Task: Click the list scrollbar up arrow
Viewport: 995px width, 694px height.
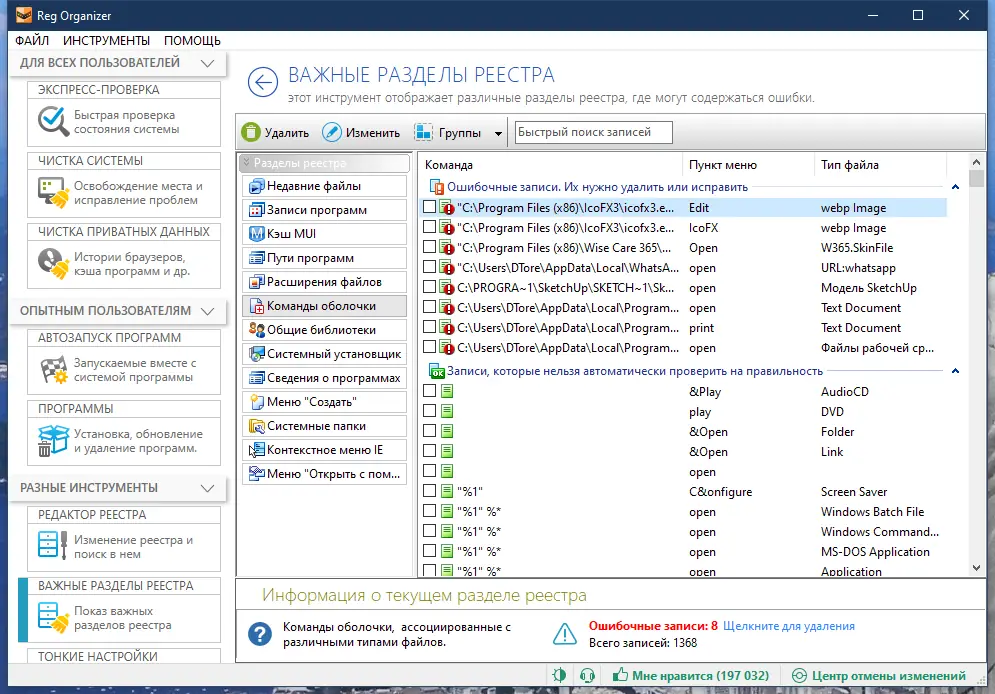Action: (977, 162)
